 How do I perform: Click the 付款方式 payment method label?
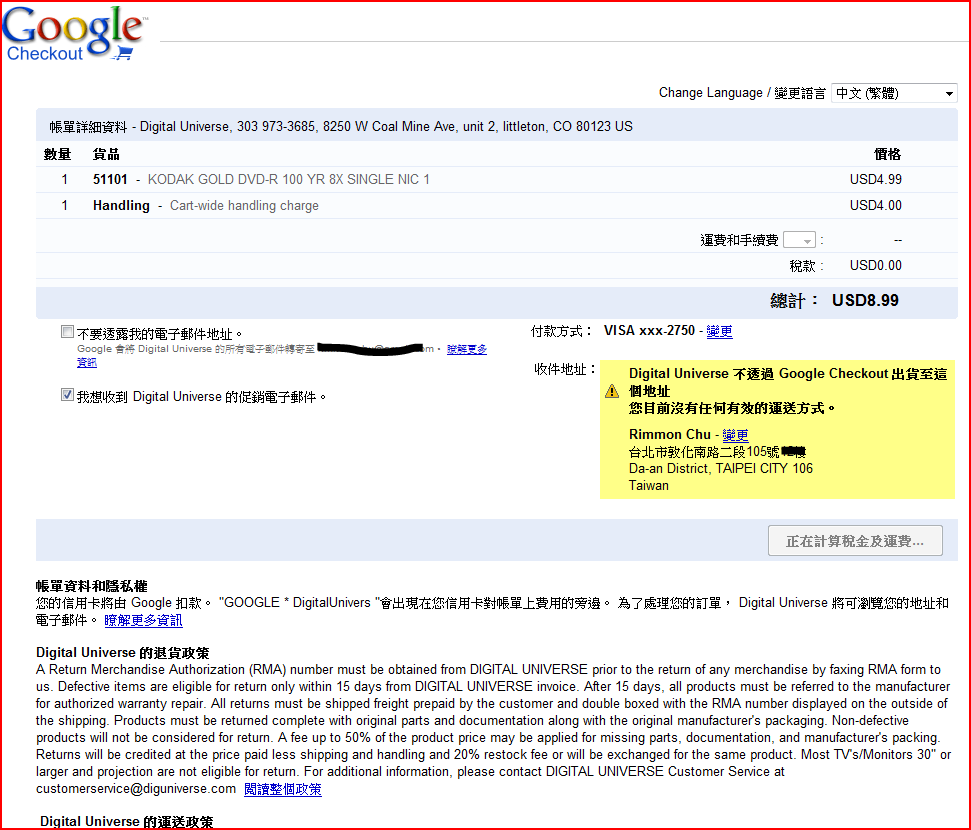(x=561, y=331)
